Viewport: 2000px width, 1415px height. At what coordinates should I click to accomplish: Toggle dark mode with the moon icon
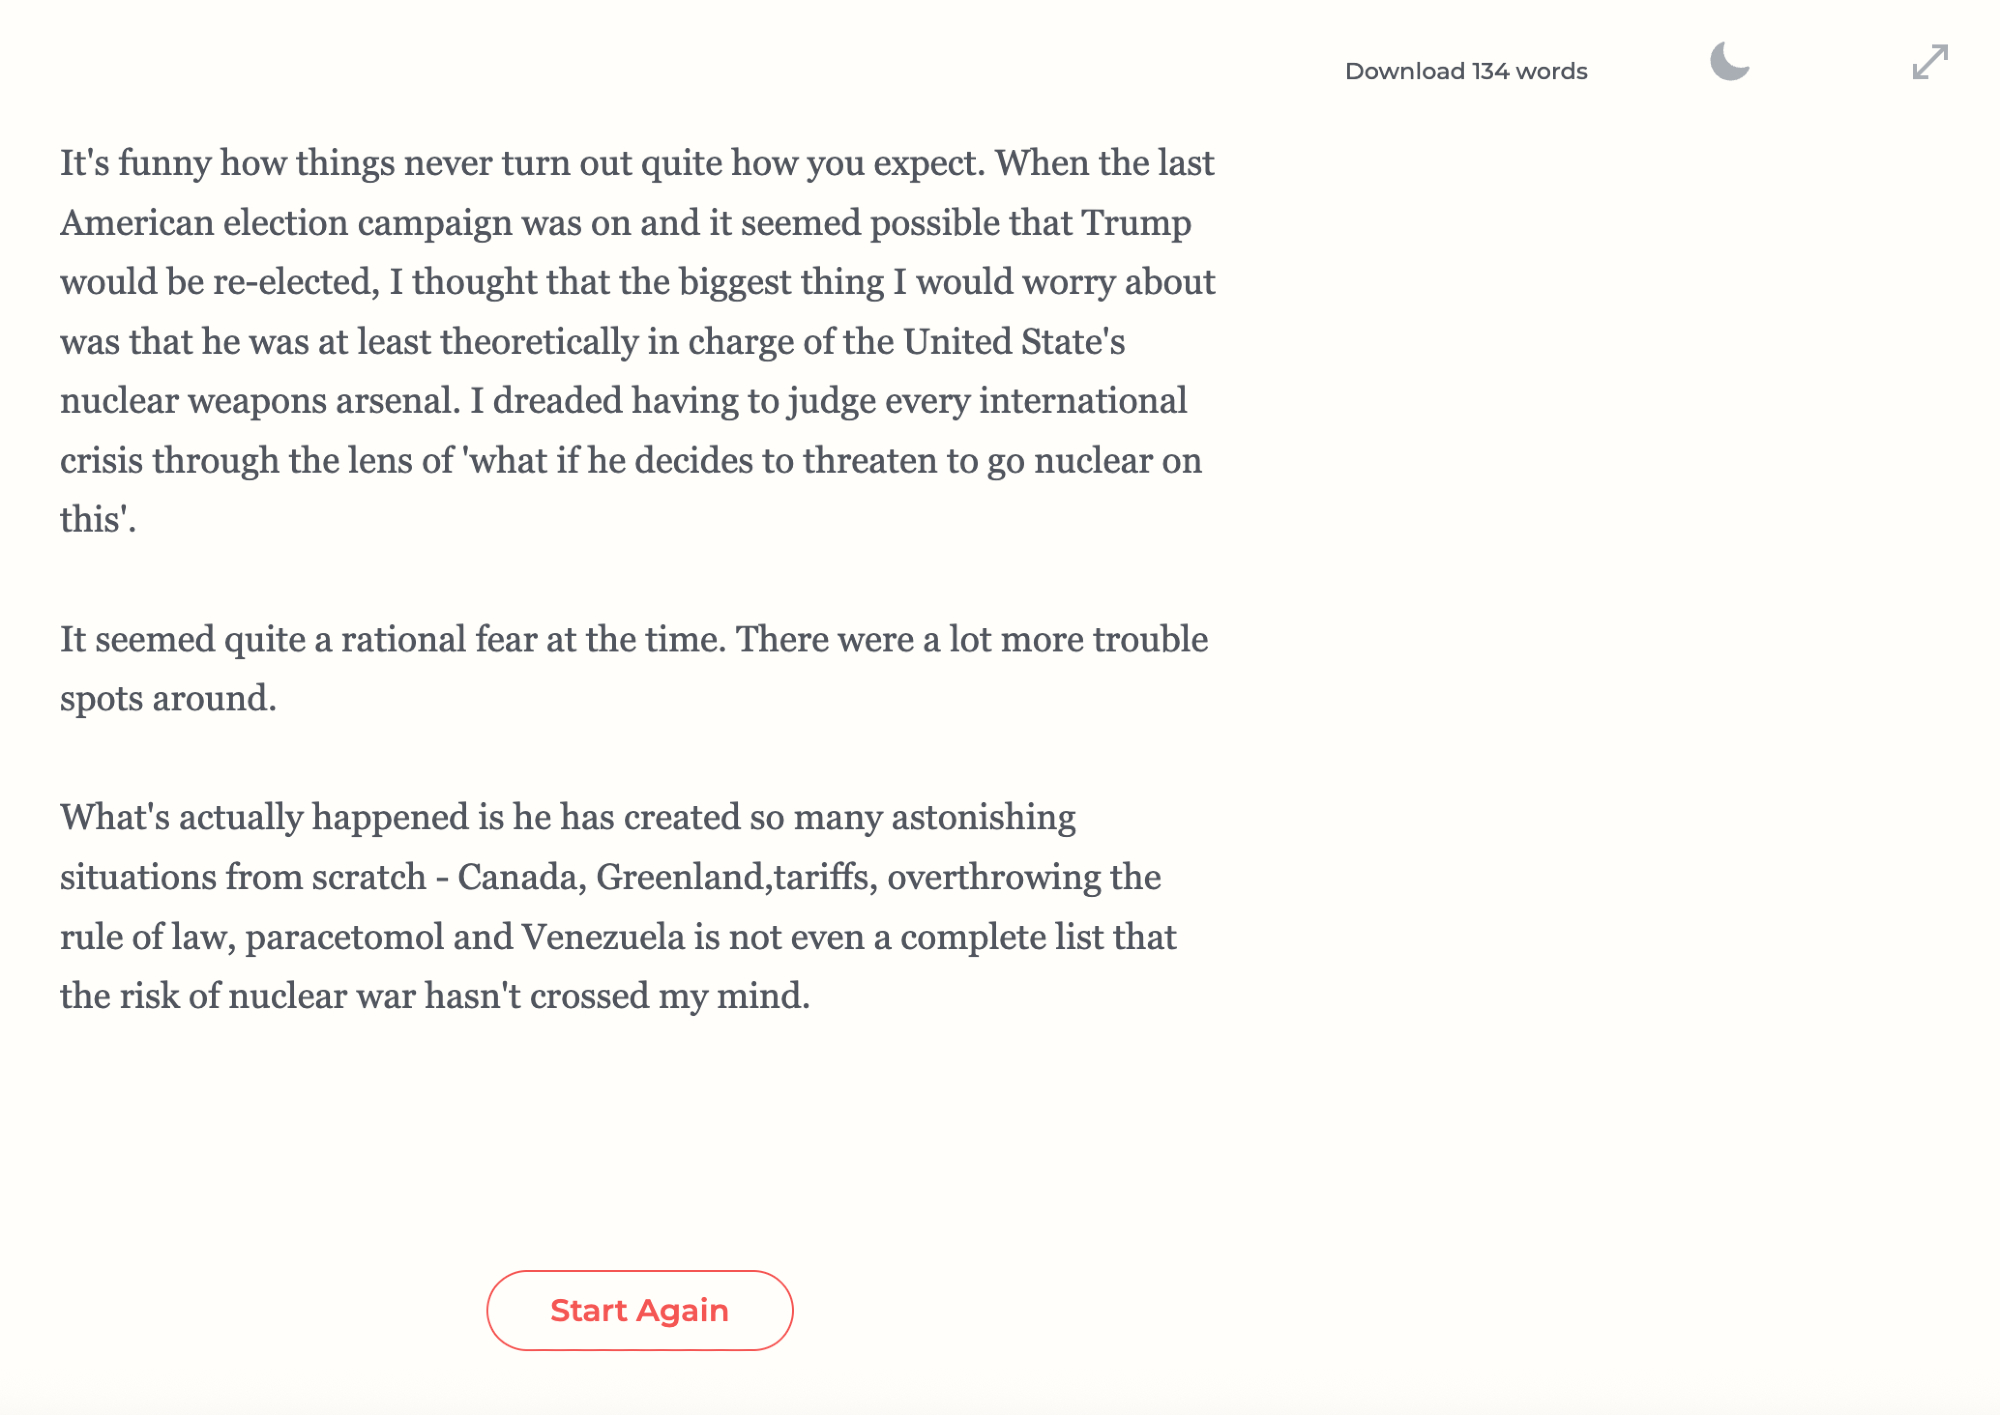(x=1729, y=62)
